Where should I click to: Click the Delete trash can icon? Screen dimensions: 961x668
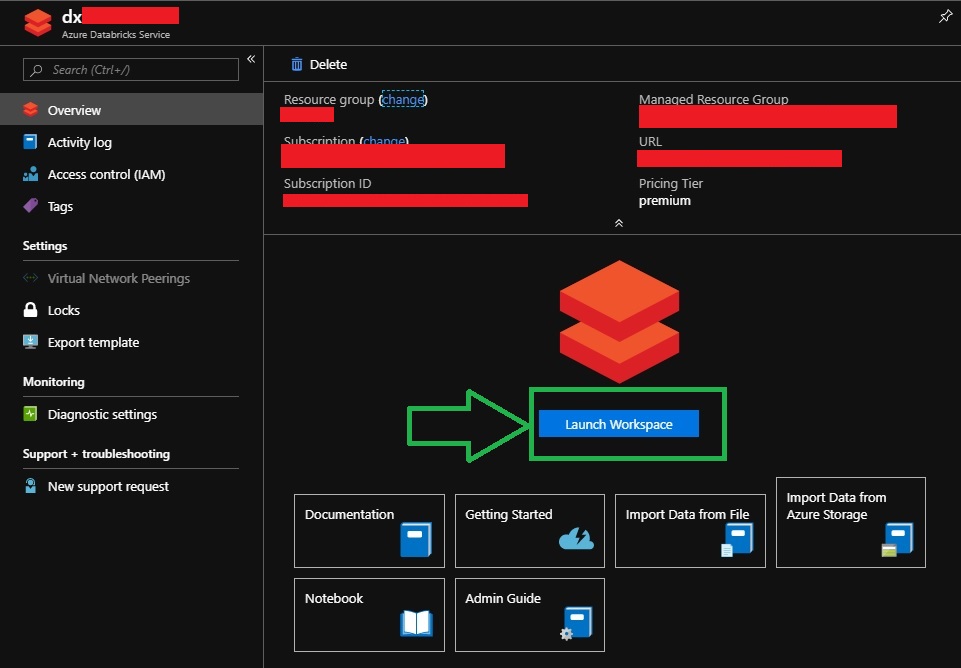(x=297, y=64)
